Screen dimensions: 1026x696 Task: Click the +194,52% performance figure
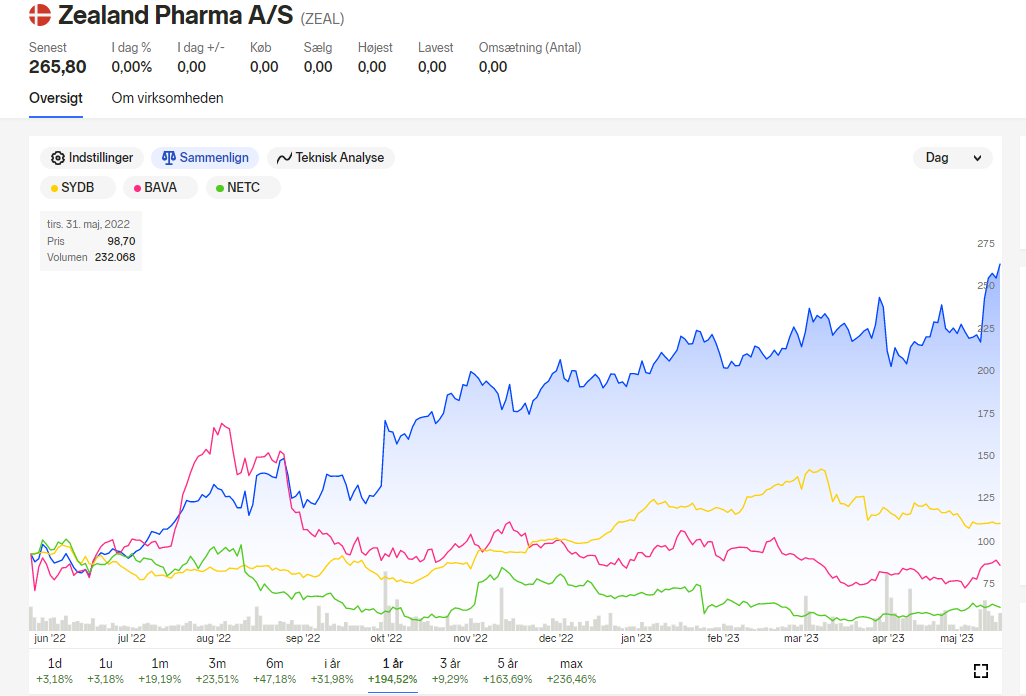coord(393,680)
